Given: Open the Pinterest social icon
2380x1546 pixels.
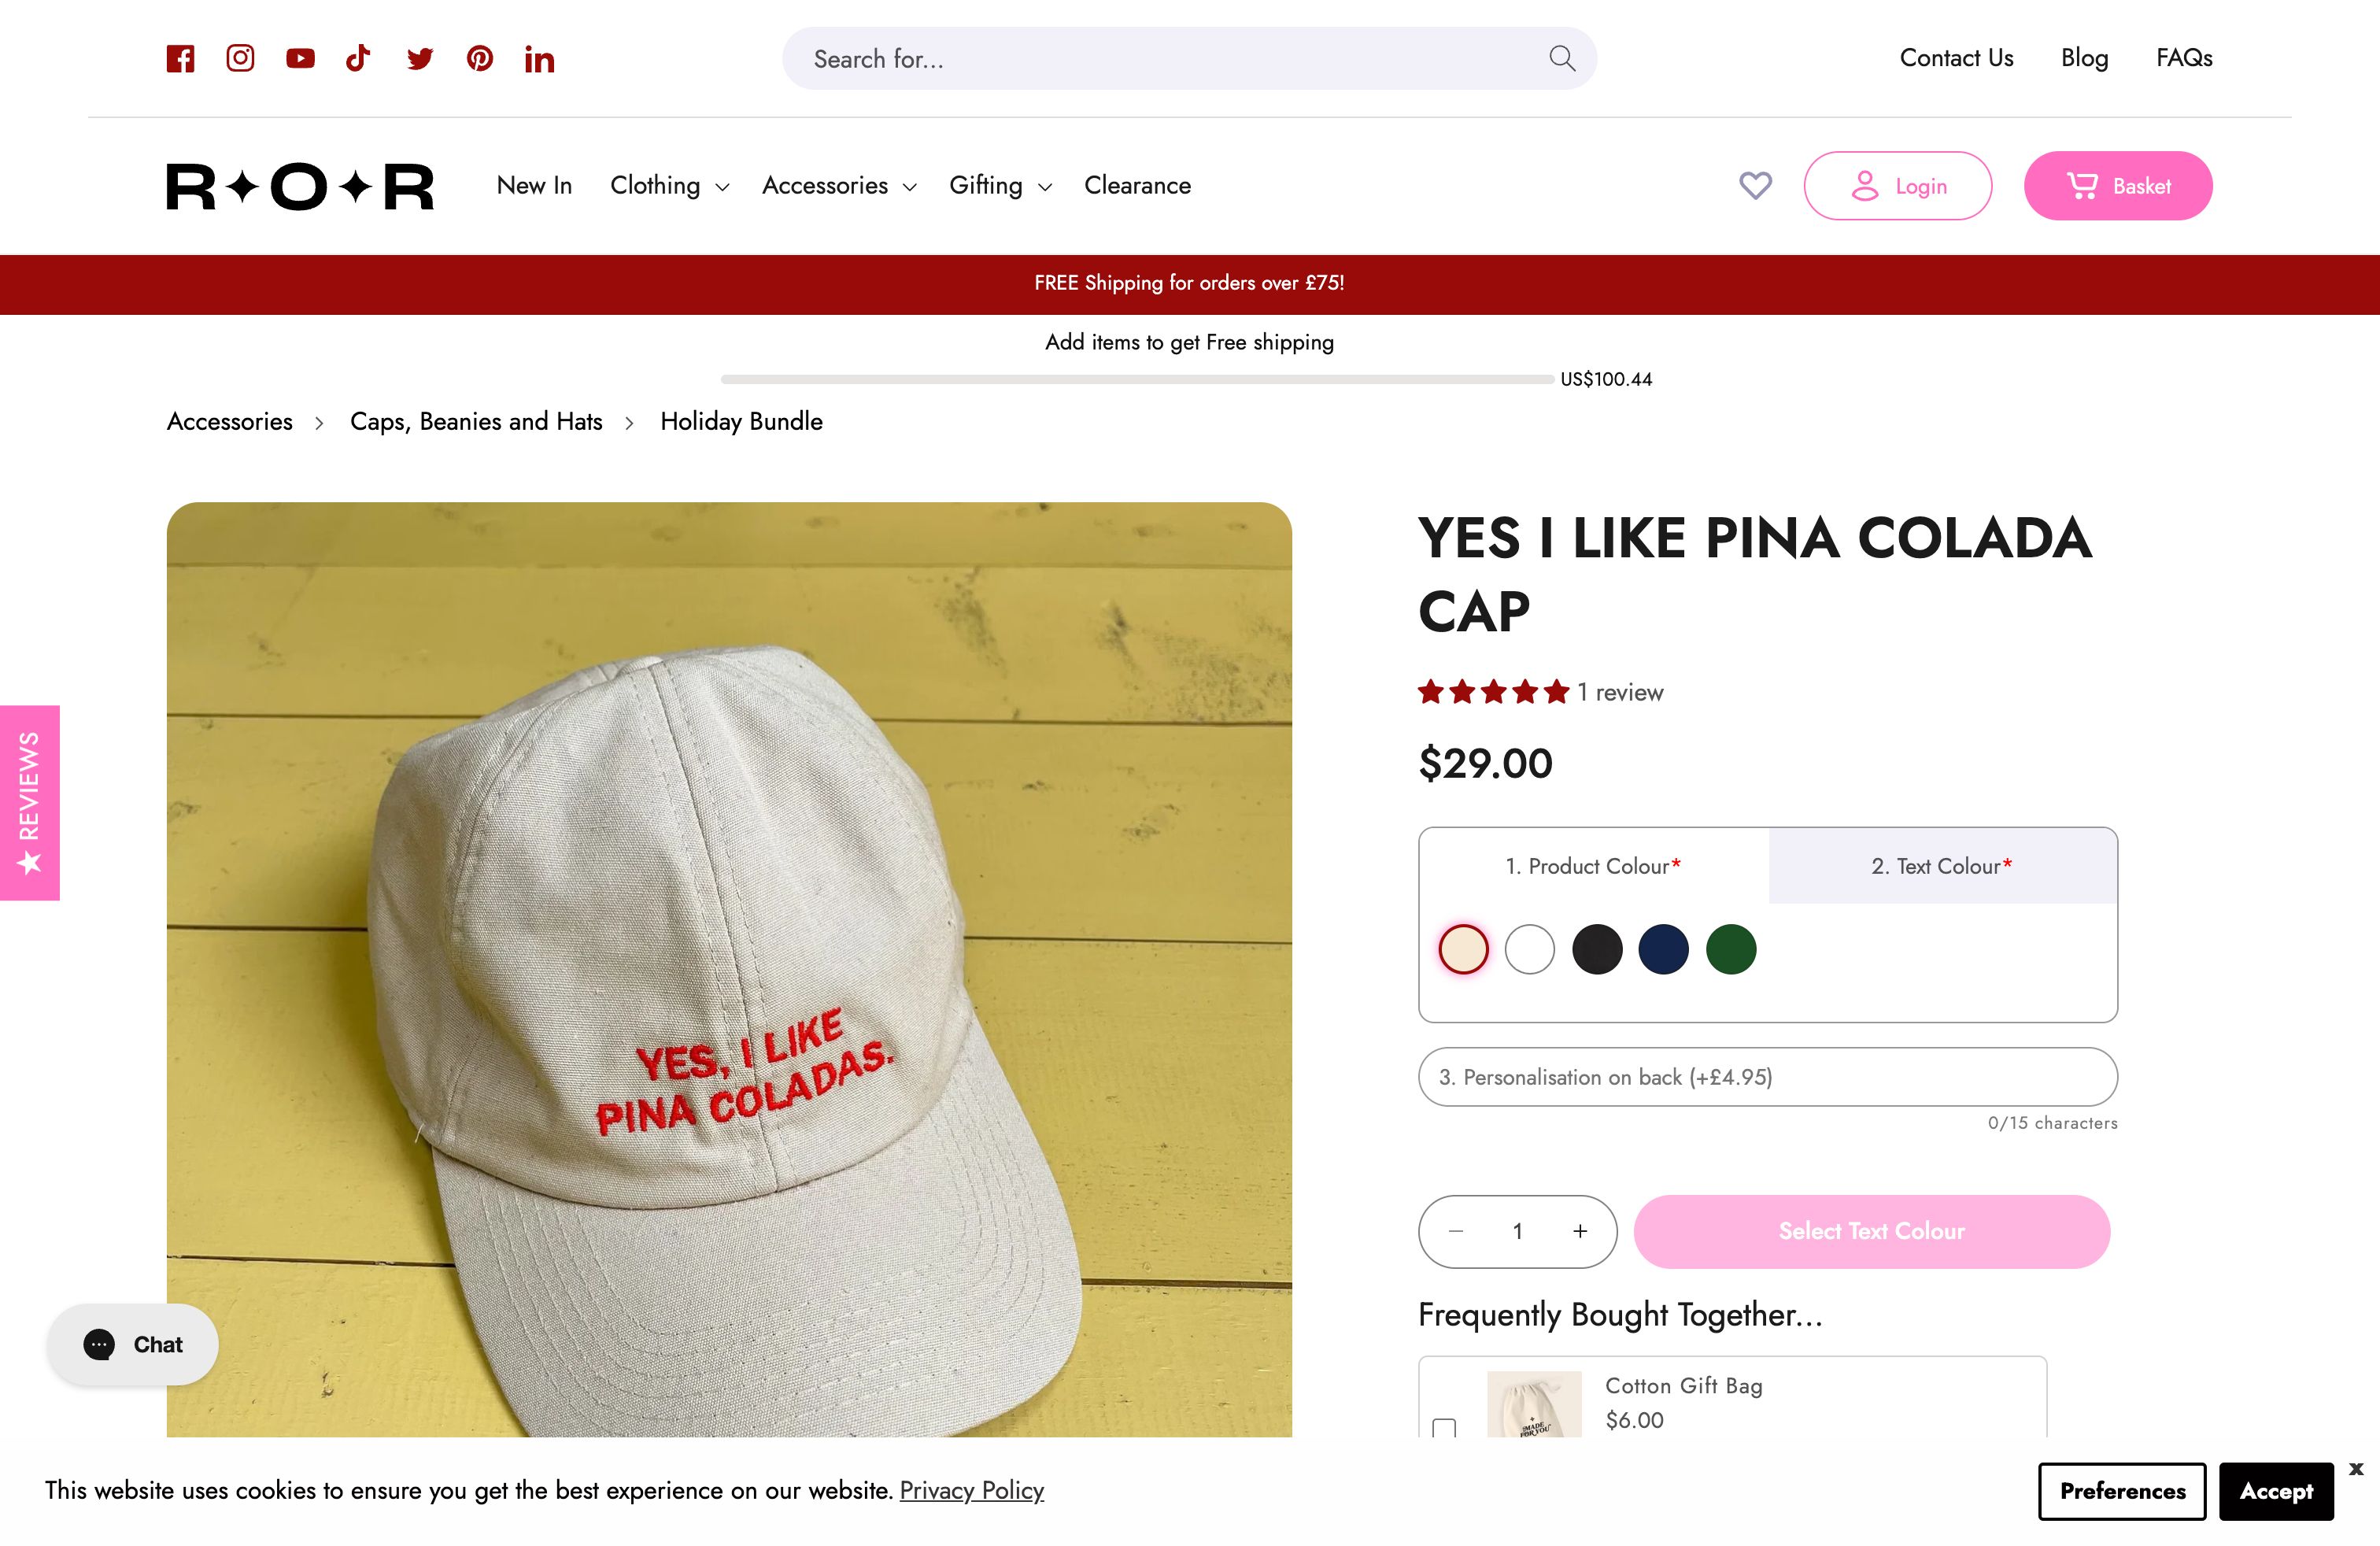Looking at the screenshot, I should pos(480,59).
